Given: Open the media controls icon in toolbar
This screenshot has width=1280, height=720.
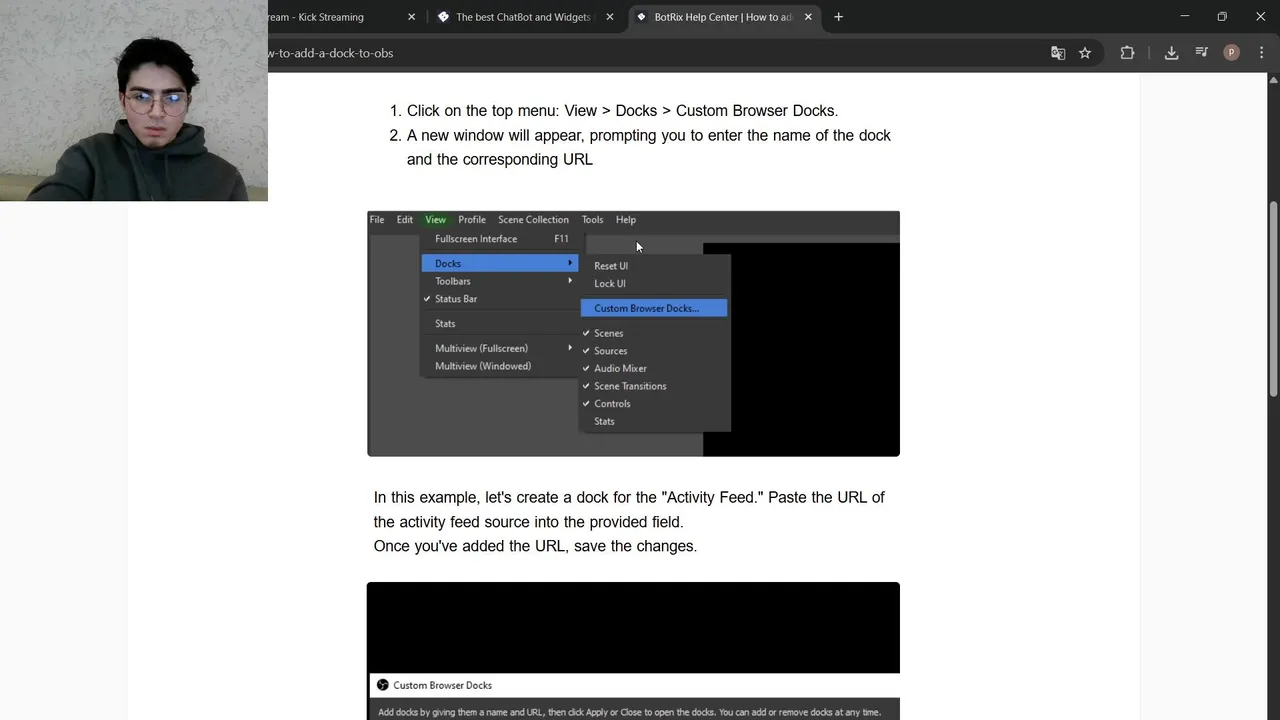Looking at the screenshot, I should tap(1201, 53).
